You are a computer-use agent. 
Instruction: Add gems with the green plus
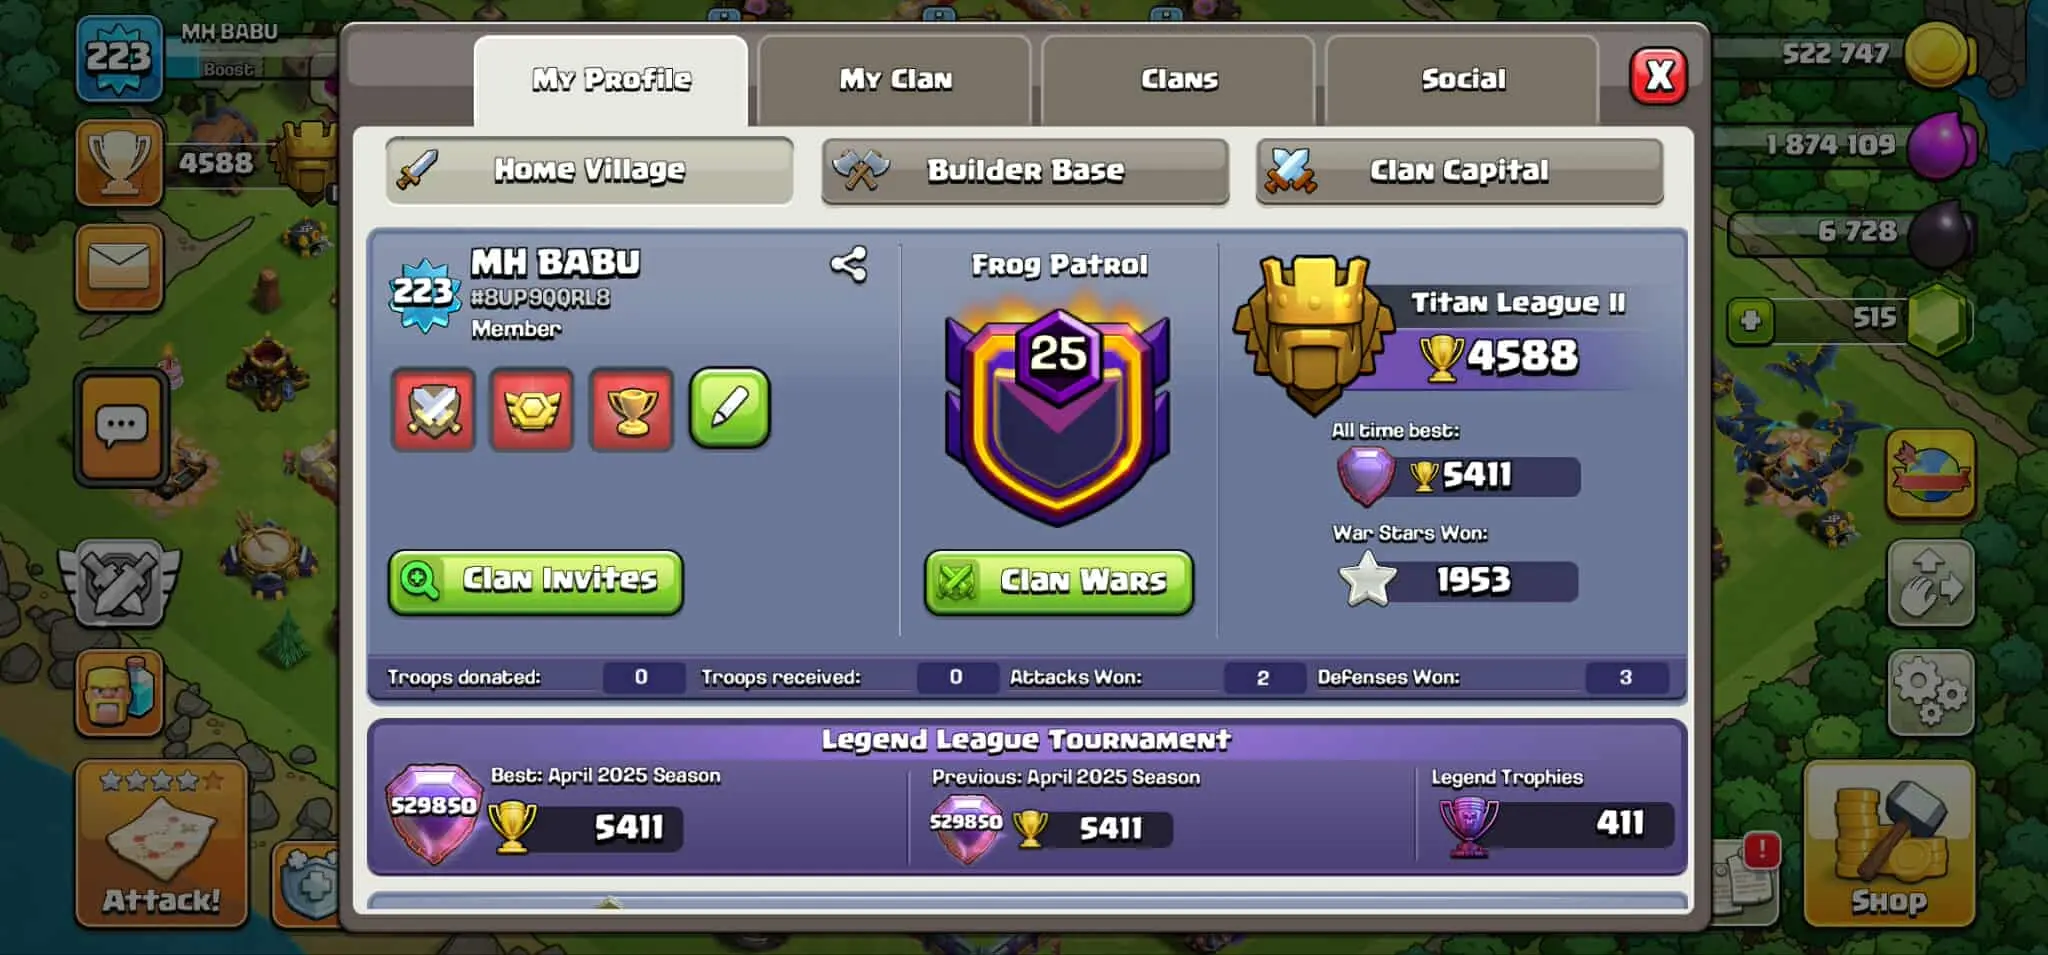tap(1750, 321)
